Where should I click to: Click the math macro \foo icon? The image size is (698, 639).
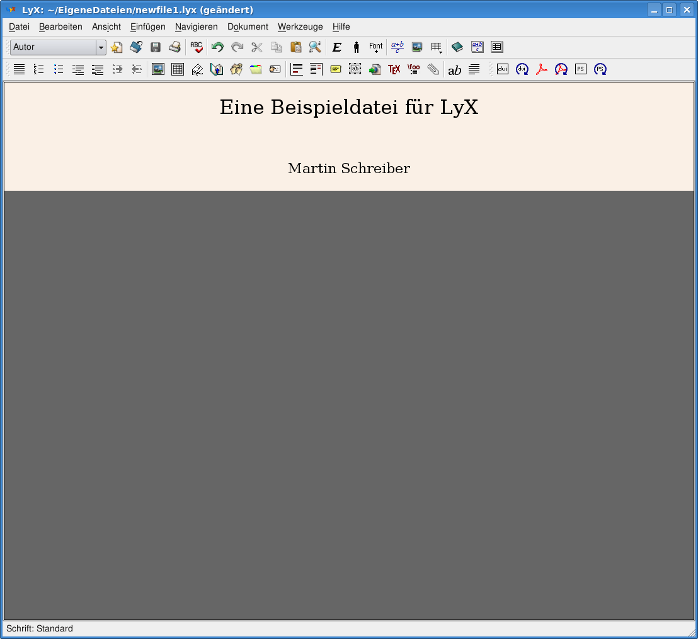pyautogui.click(x=414, y=69)
